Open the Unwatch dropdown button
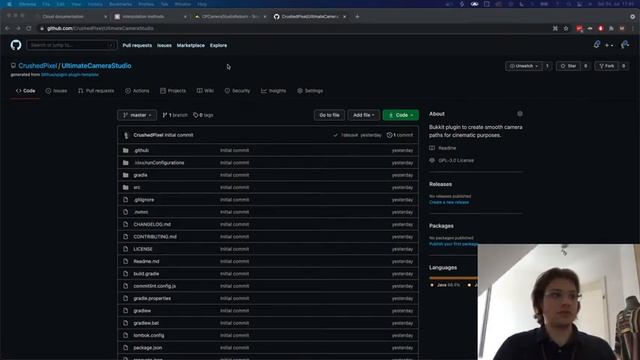640x360 pixels. [x=524, y=66]
